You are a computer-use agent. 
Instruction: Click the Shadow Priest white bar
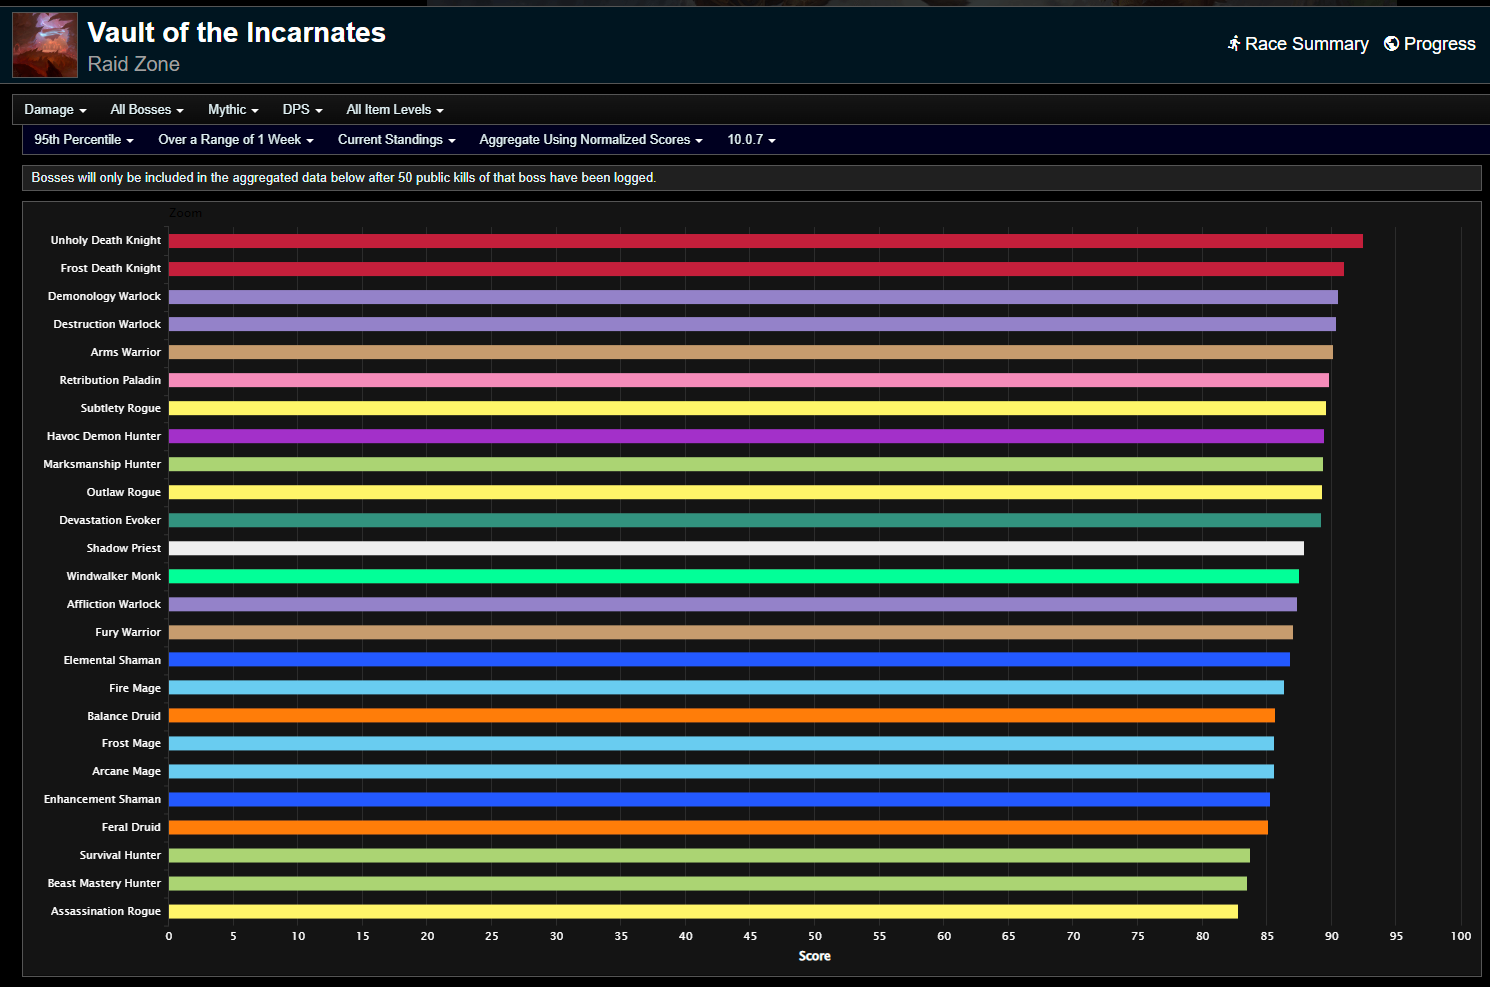coord(736,548)
